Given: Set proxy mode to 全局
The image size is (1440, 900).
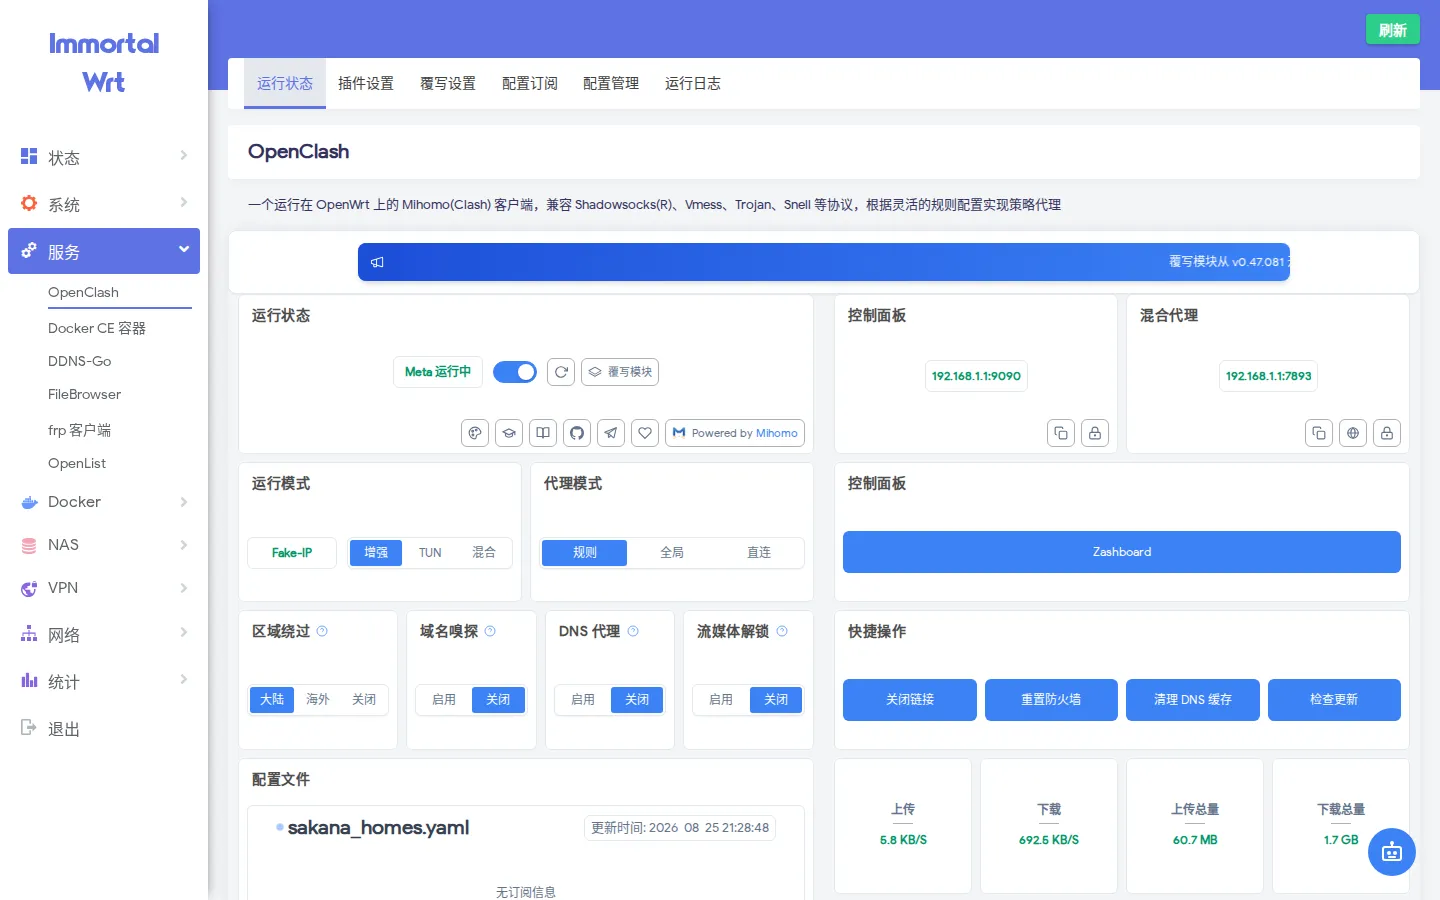Looking at the screenshot, I should point(672,552).
